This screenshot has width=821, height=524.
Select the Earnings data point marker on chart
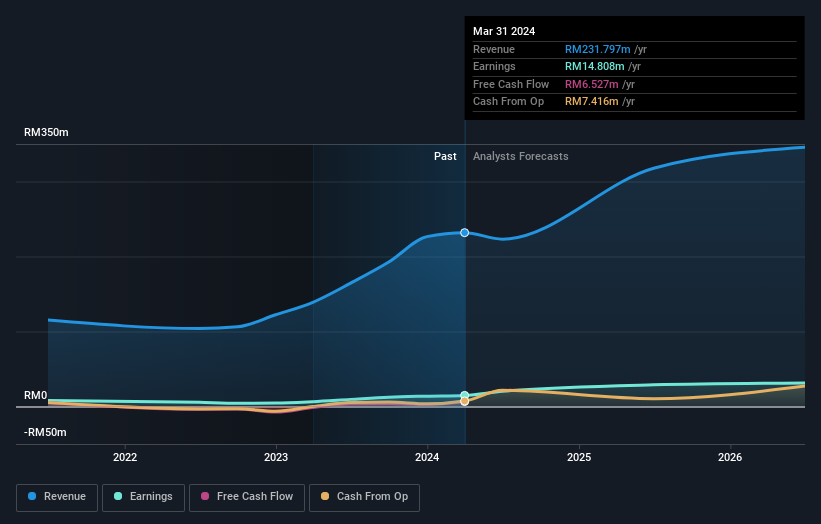(x=464, y=395)
